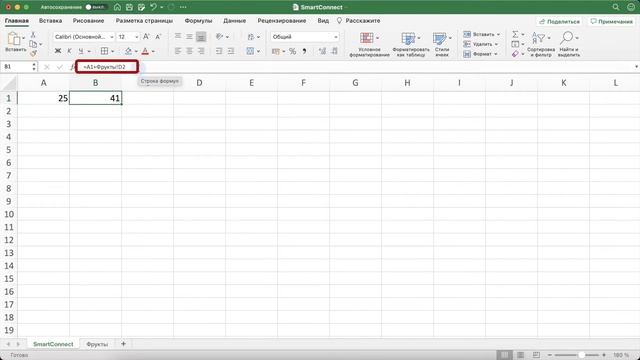Open Найти и выделить magnifier
The width and height of the screenshot is (640, 360).
point(569,44)
